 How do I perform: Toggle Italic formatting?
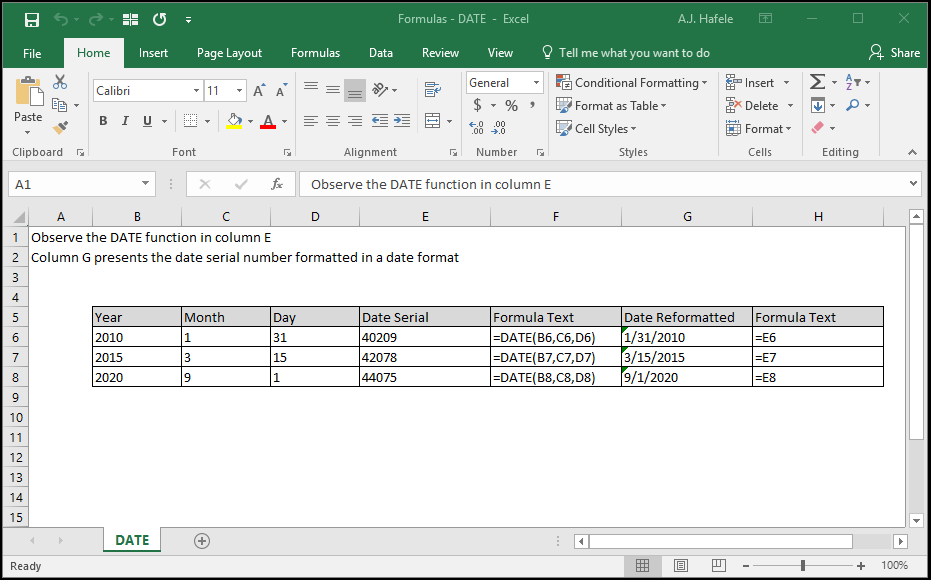coord(125,121)
